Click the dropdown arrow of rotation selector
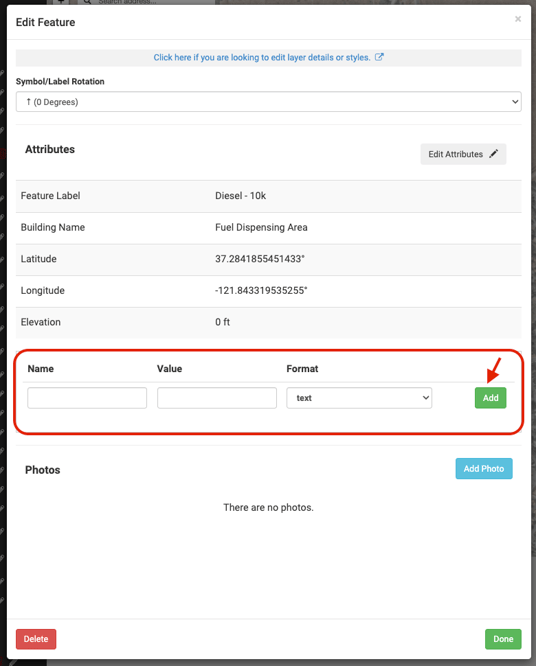536x666 pixels. pos(515,102)
